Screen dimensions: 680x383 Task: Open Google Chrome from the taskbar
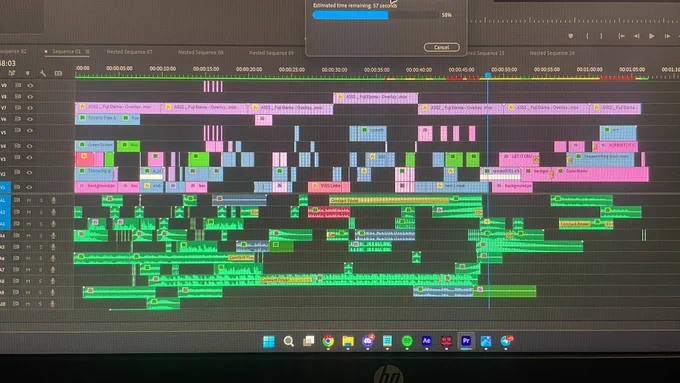[x=328, y=342]
